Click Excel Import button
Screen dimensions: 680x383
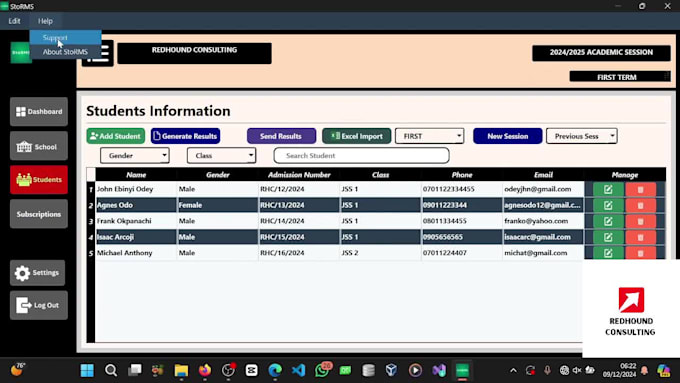pyautogui.click(x=356, y=136)
